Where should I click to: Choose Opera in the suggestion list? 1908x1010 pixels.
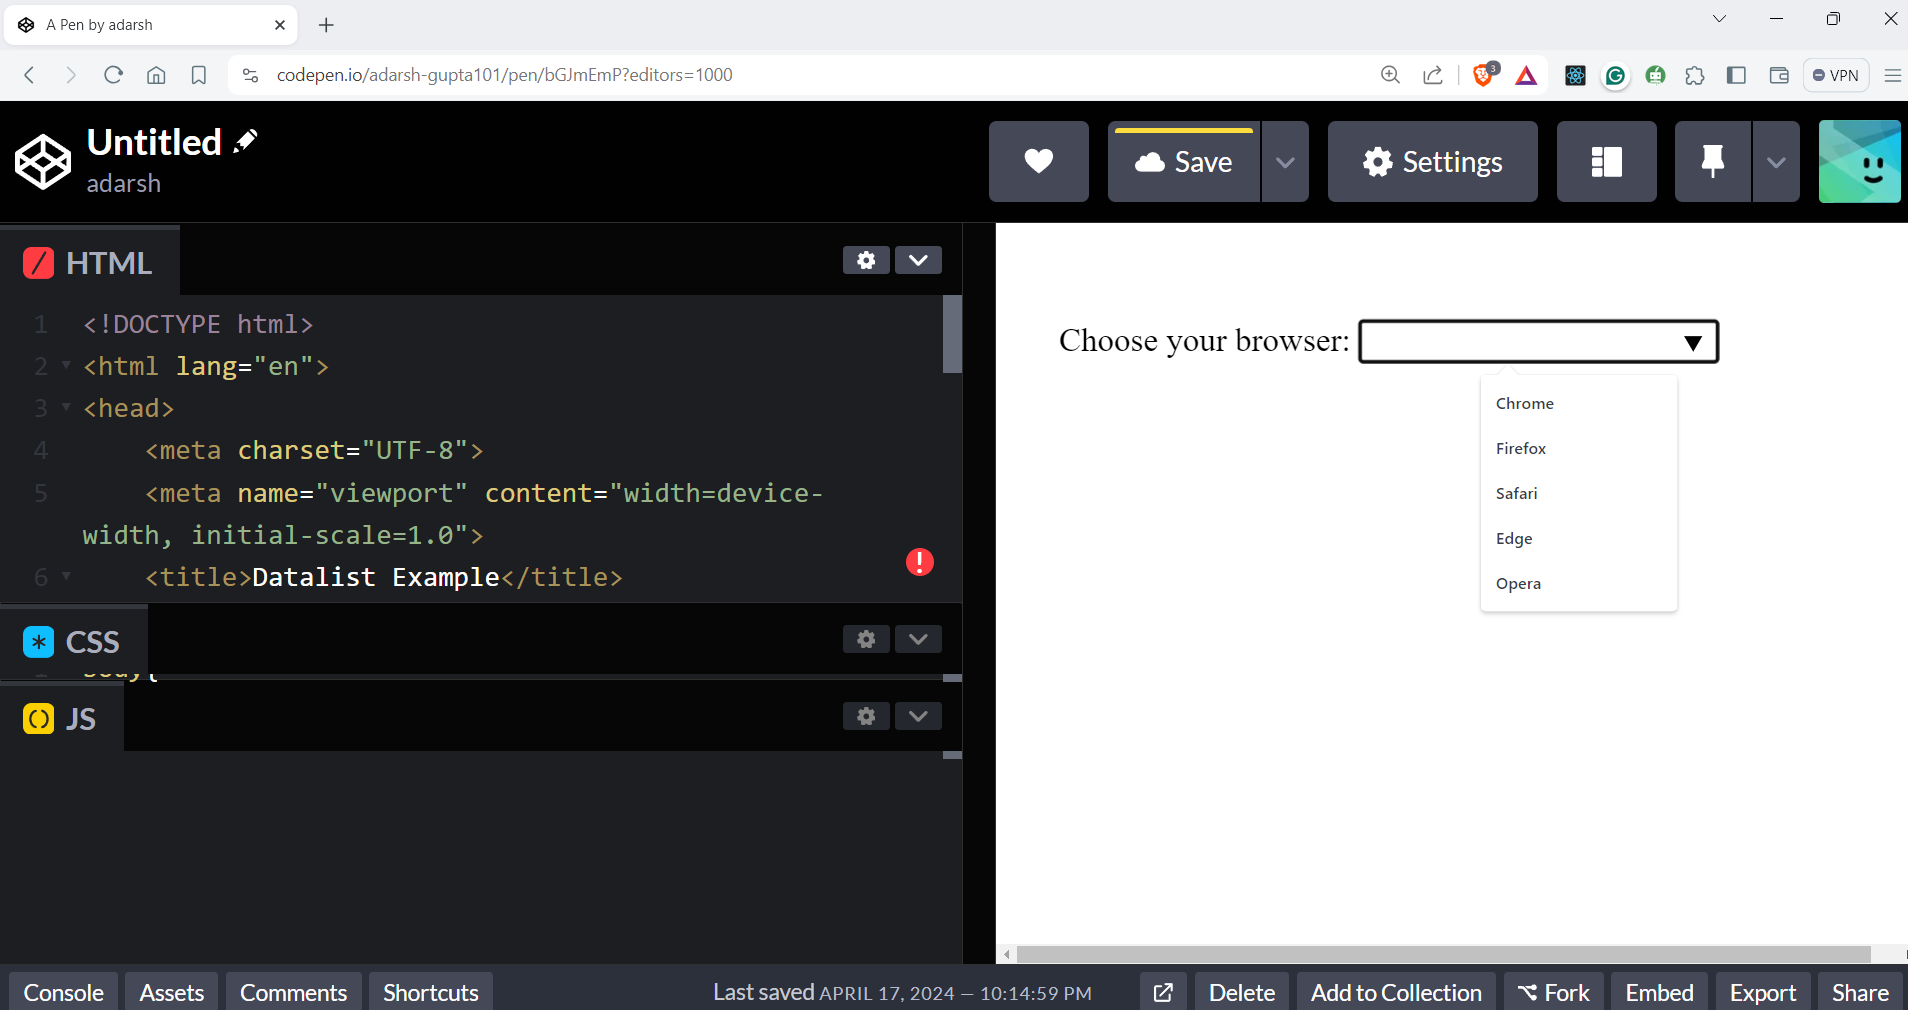point(1518,584)
